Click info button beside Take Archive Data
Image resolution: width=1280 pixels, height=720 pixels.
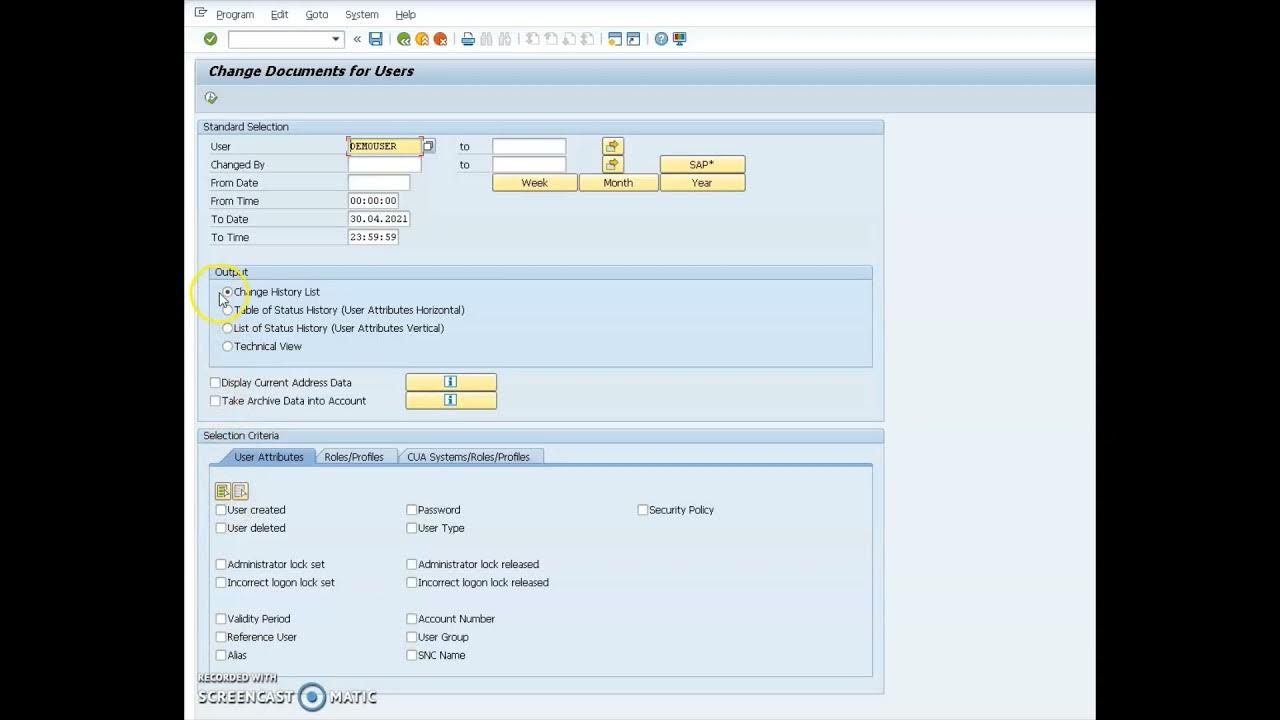[451, 400]
